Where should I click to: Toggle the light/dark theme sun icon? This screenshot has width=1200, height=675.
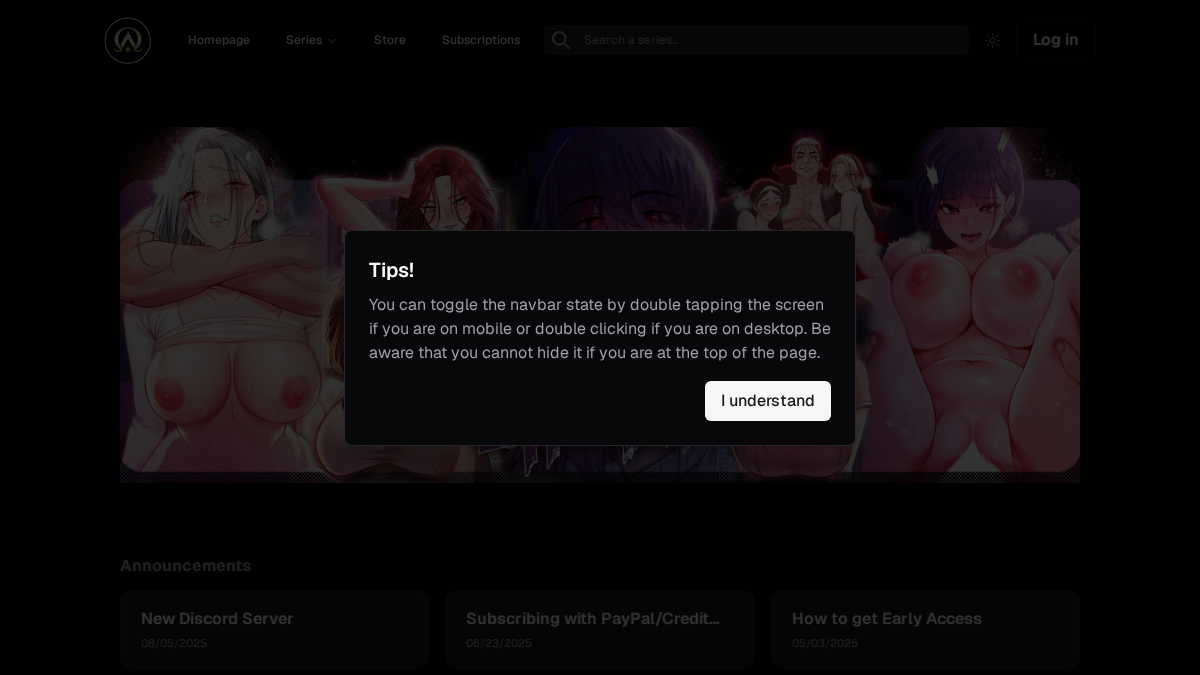pos(992,40)
